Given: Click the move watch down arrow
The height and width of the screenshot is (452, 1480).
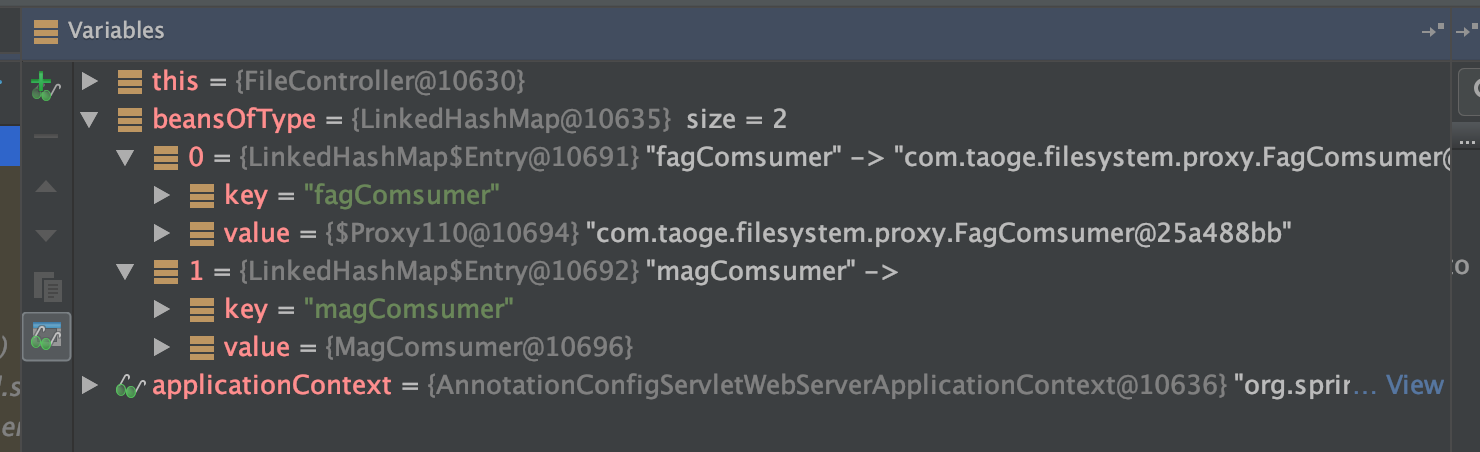Looking at the screenshot, I should (45, 236).
